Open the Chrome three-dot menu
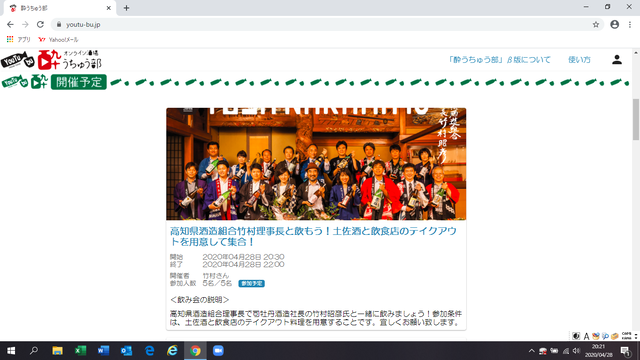 point(630,24)
